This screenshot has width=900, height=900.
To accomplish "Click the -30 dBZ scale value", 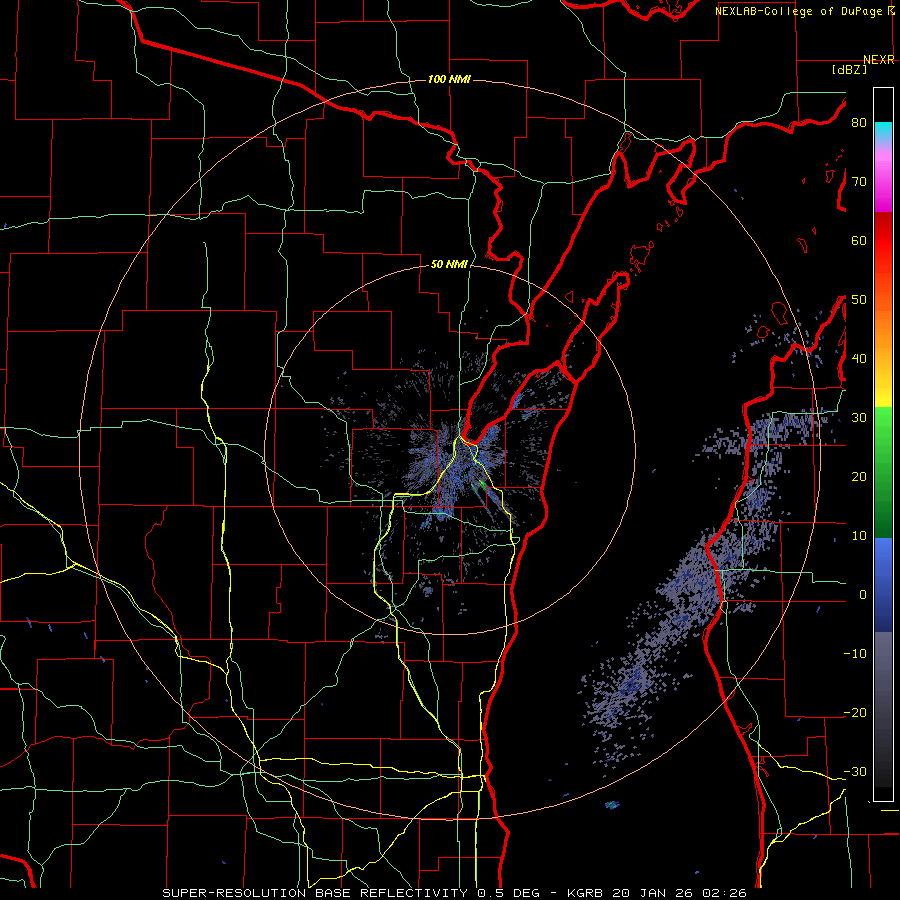I will point(855,773).
